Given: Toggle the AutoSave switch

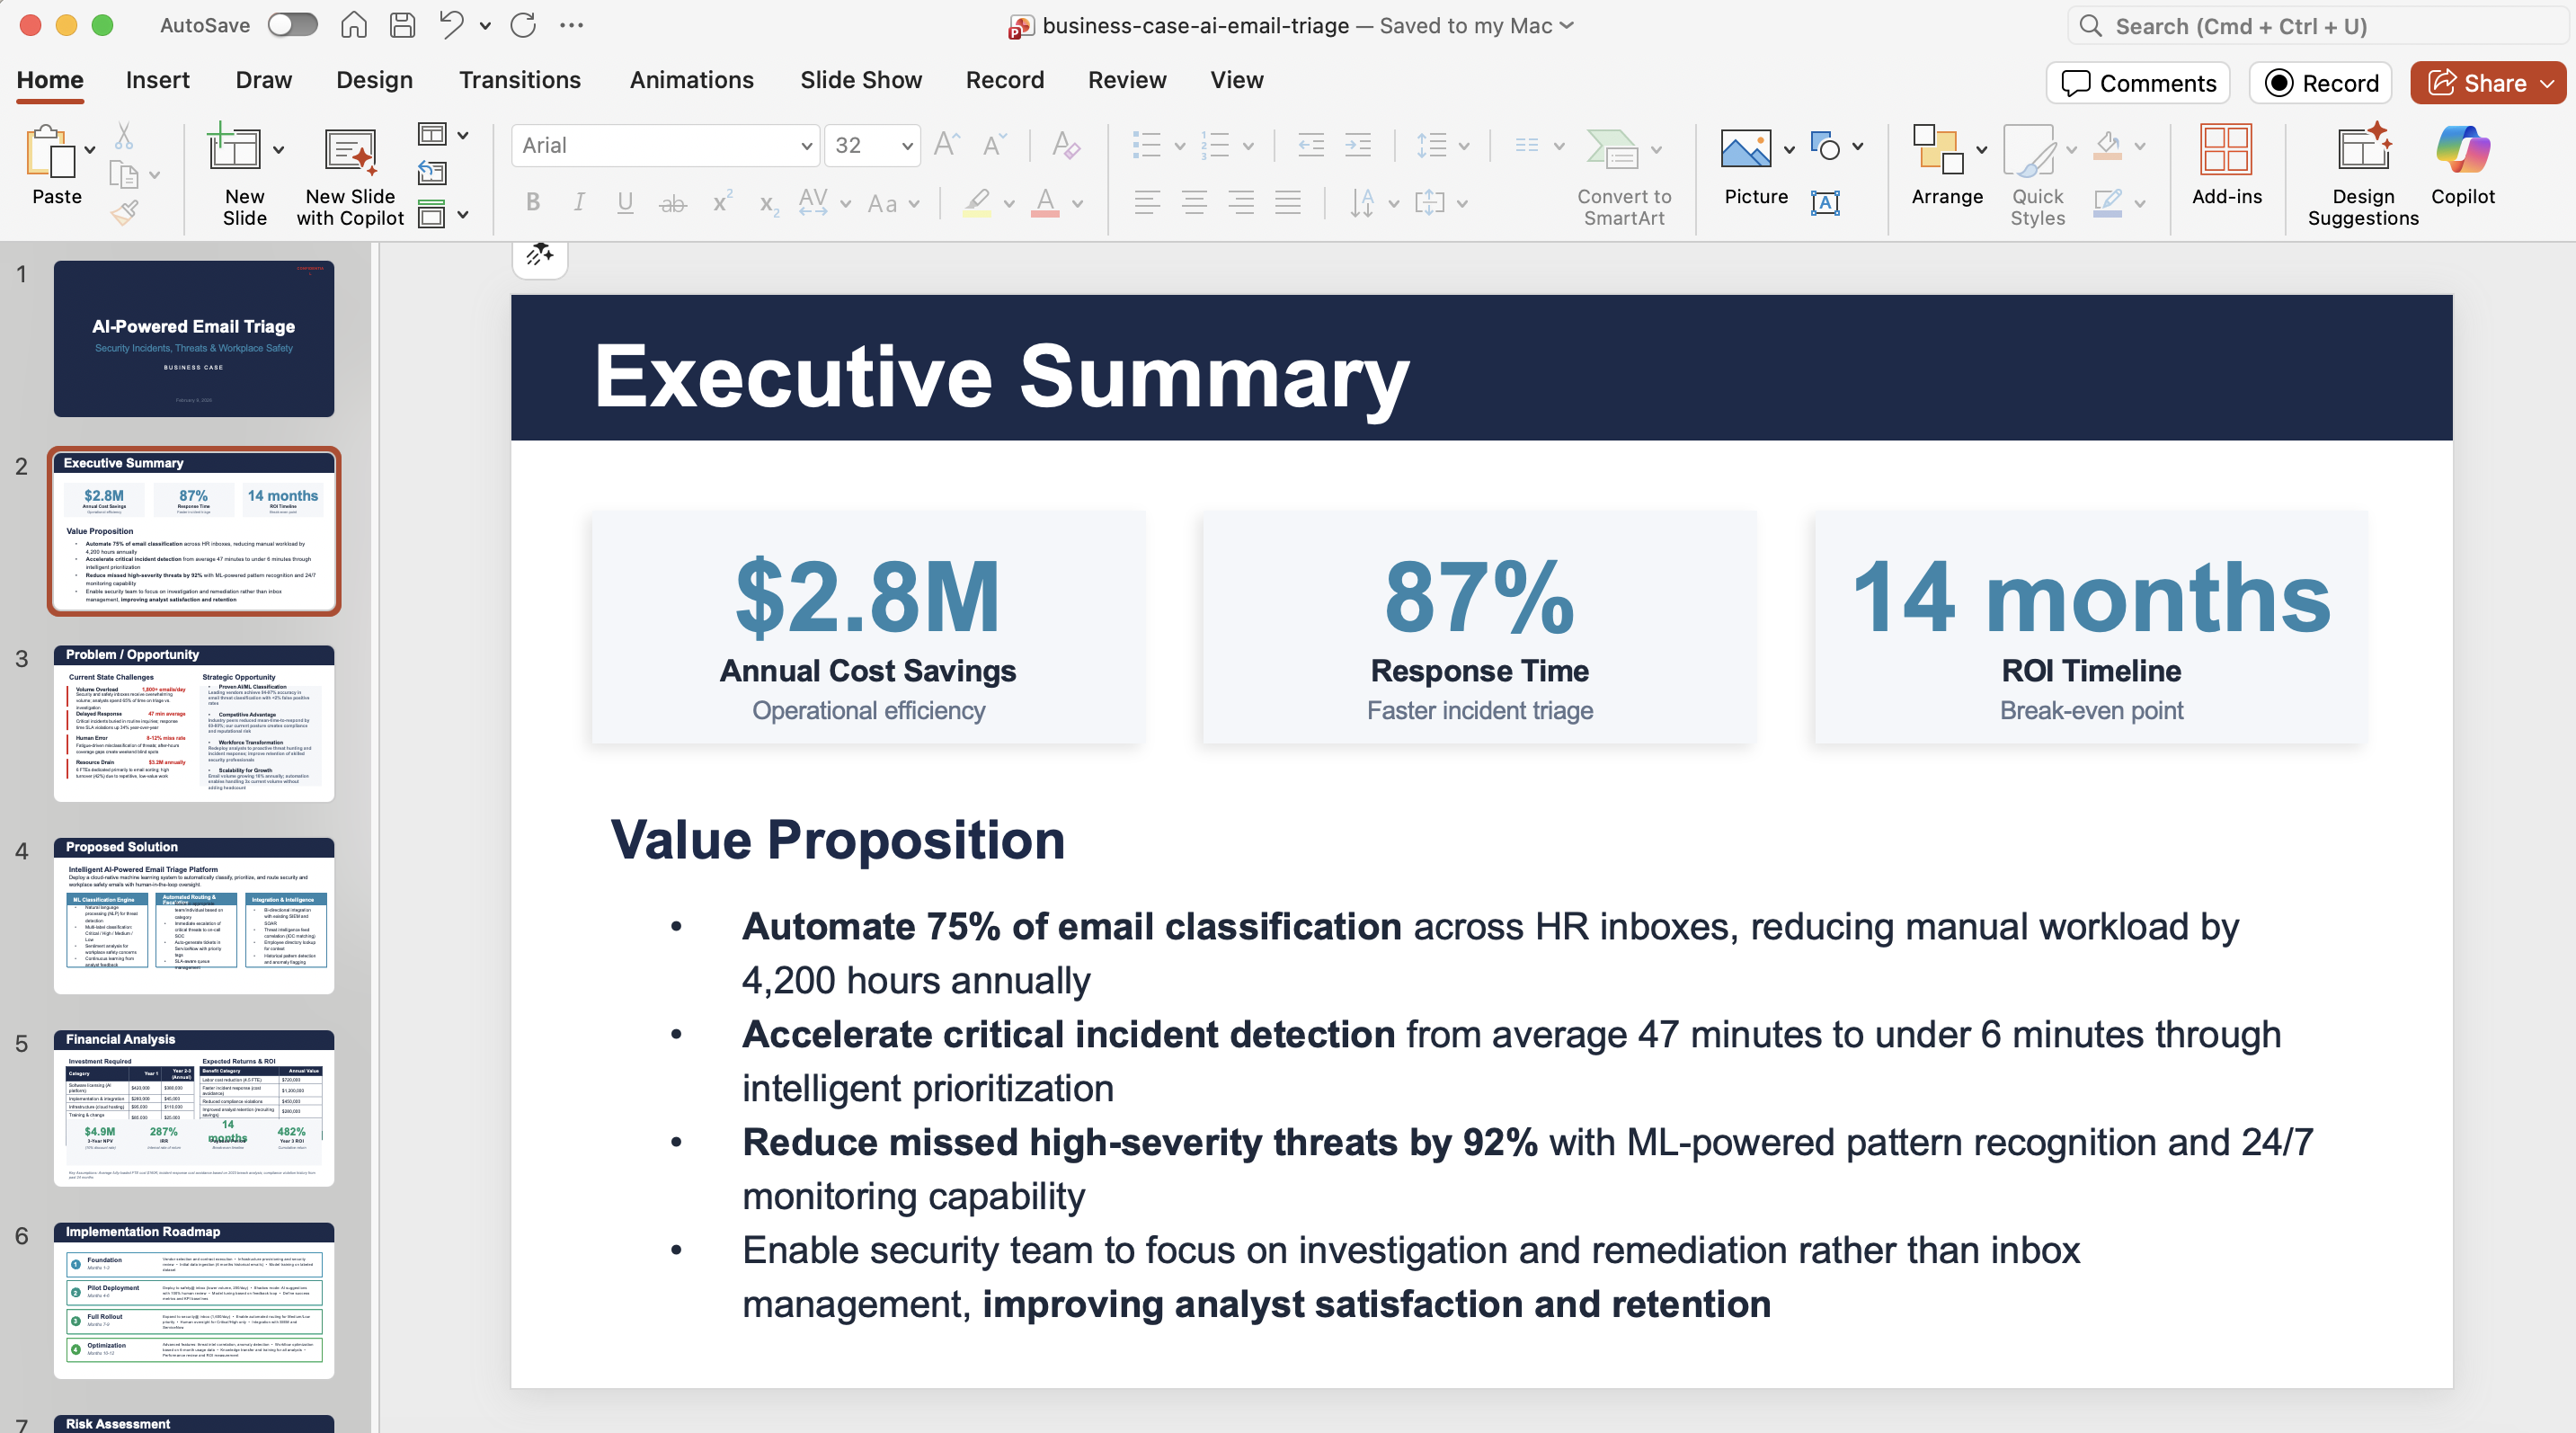Looking at the screenshot, I should pos(293,25).
